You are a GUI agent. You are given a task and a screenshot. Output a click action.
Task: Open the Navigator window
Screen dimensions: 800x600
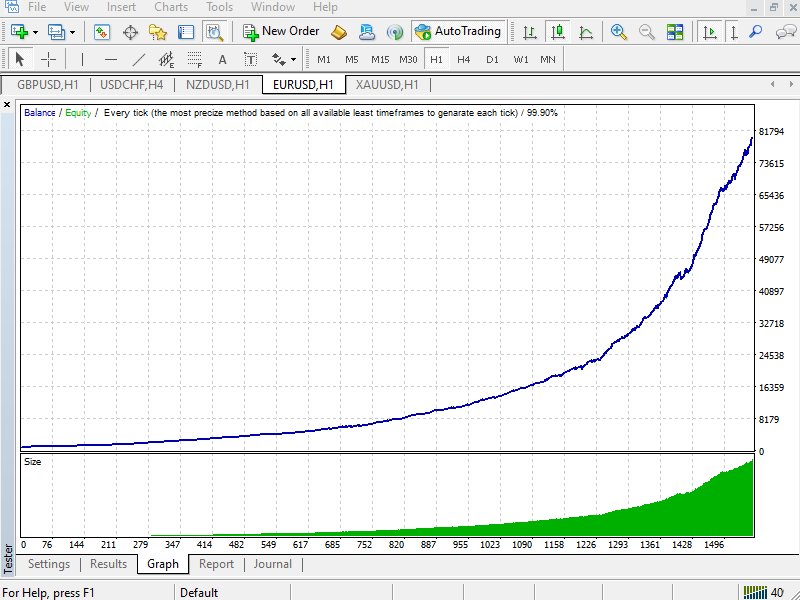click(x=157, y=31)
